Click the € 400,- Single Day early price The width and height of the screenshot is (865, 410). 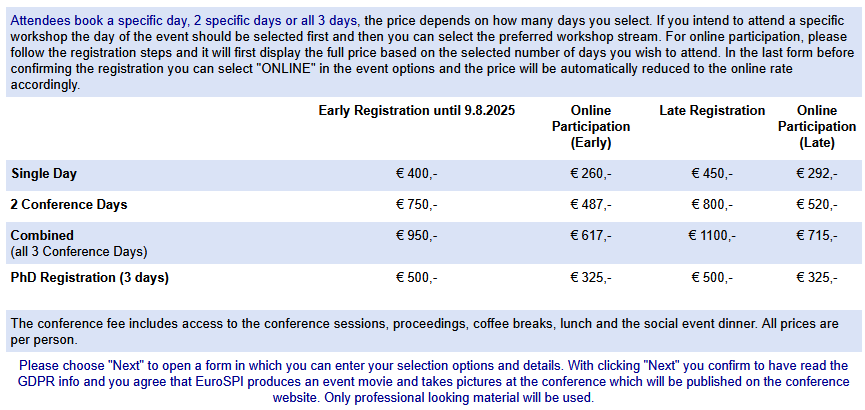[x=417, y=174]
